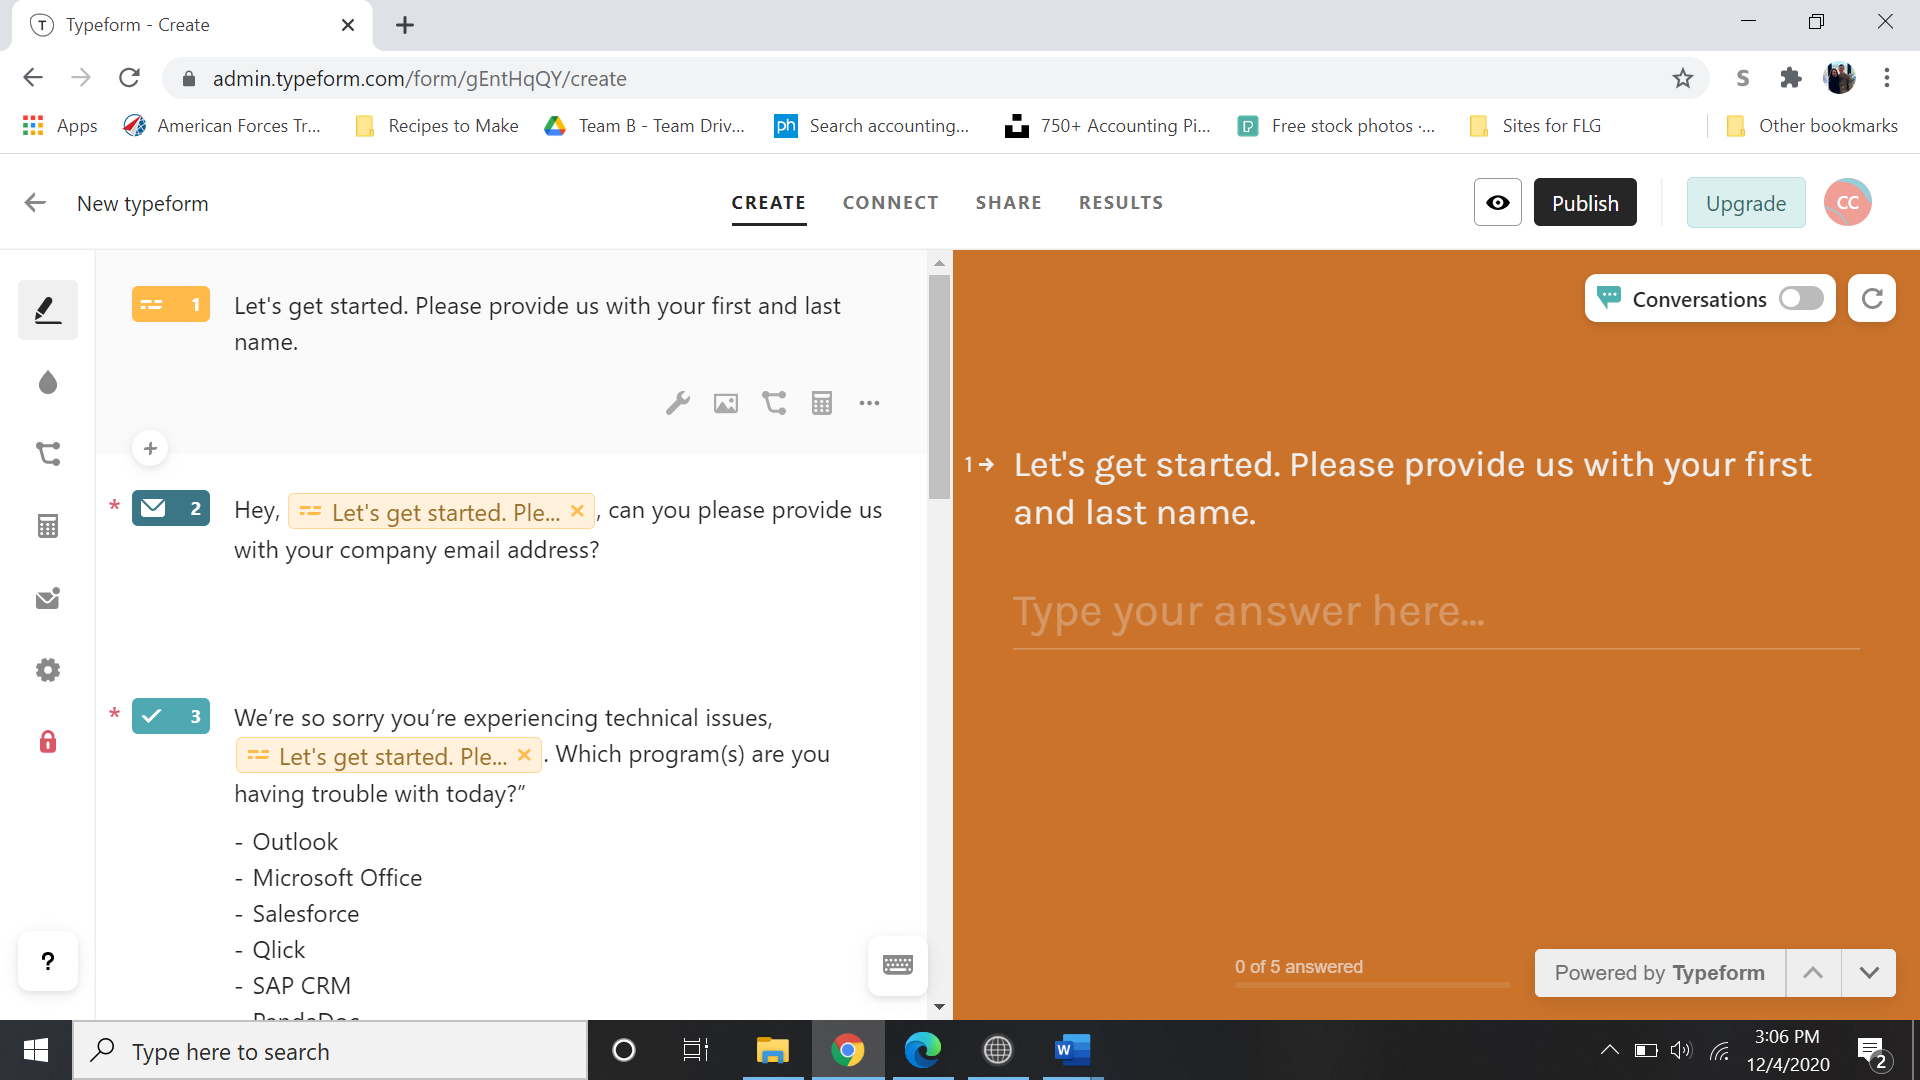Add new question with plus button

coord(150,448)
